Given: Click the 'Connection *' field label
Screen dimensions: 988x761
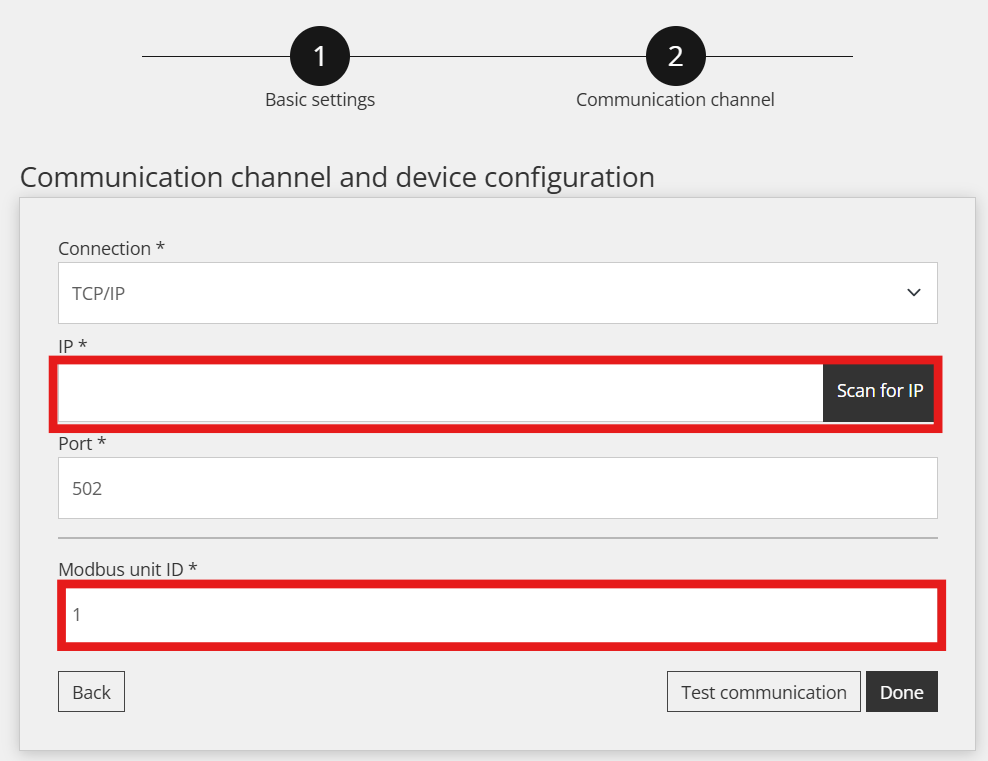Looking at the screenshot, I should pyautogui.click(x=112, y=248).
